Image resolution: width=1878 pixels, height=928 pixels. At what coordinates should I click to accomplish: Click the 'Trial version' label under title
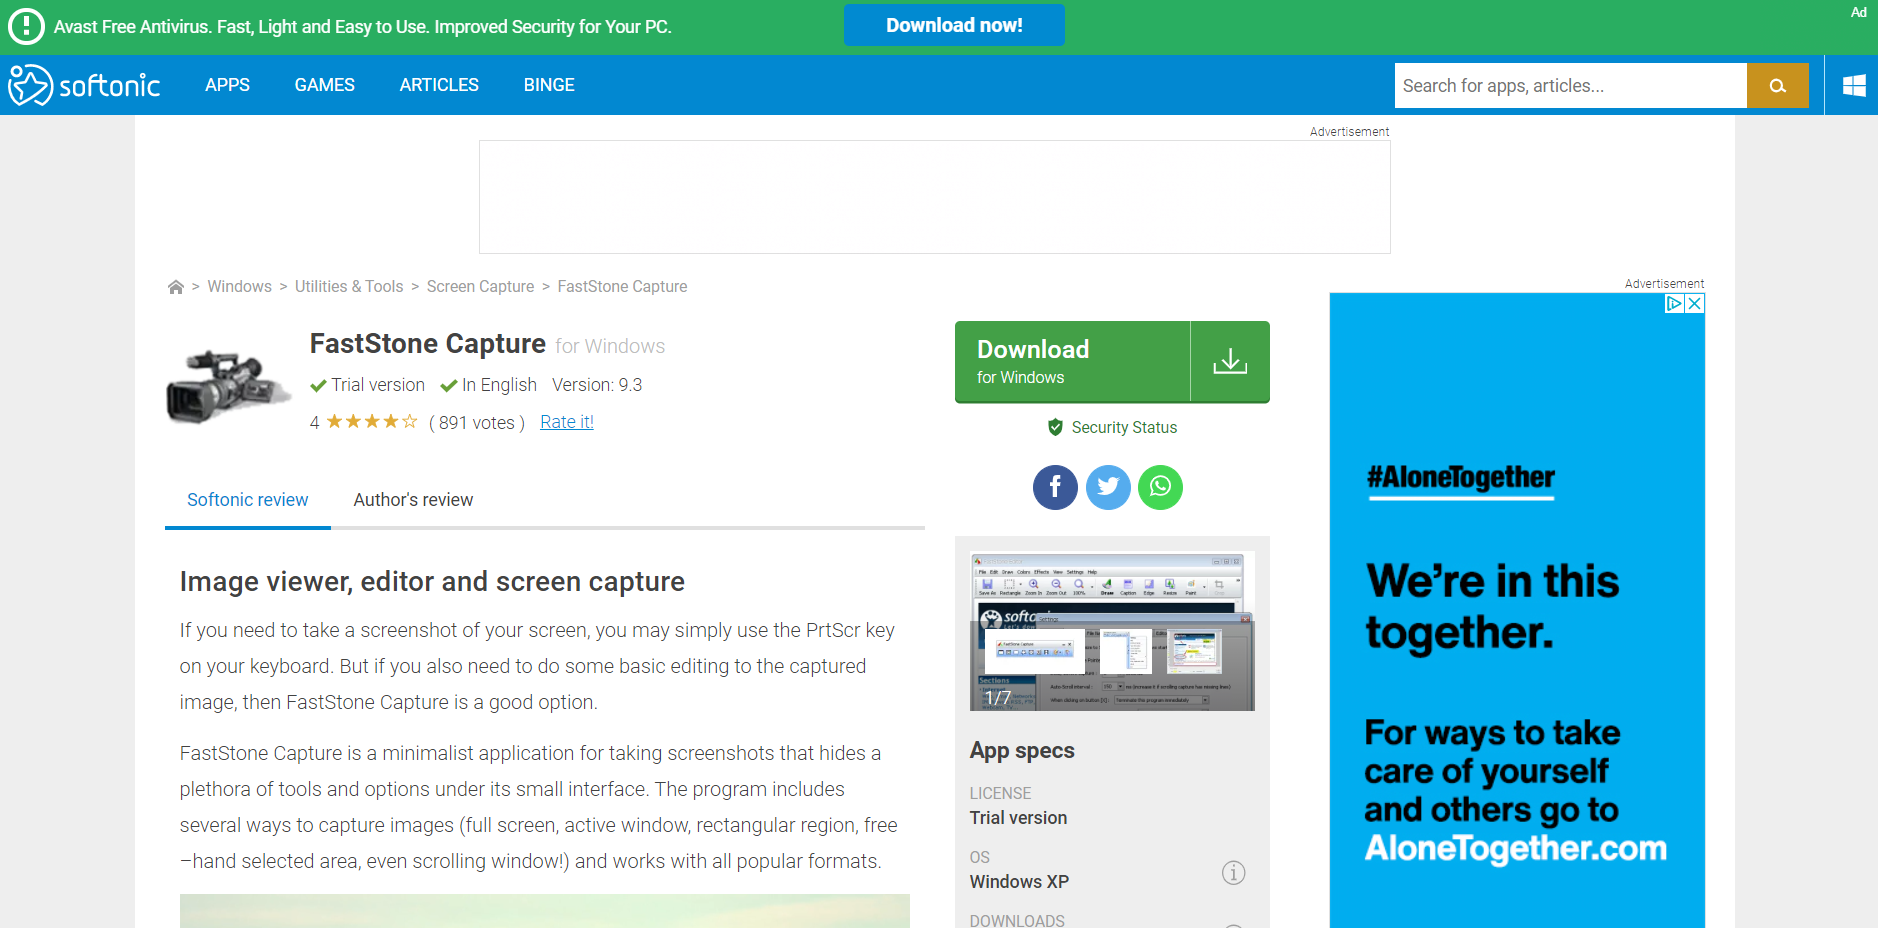tap(378, 385)
